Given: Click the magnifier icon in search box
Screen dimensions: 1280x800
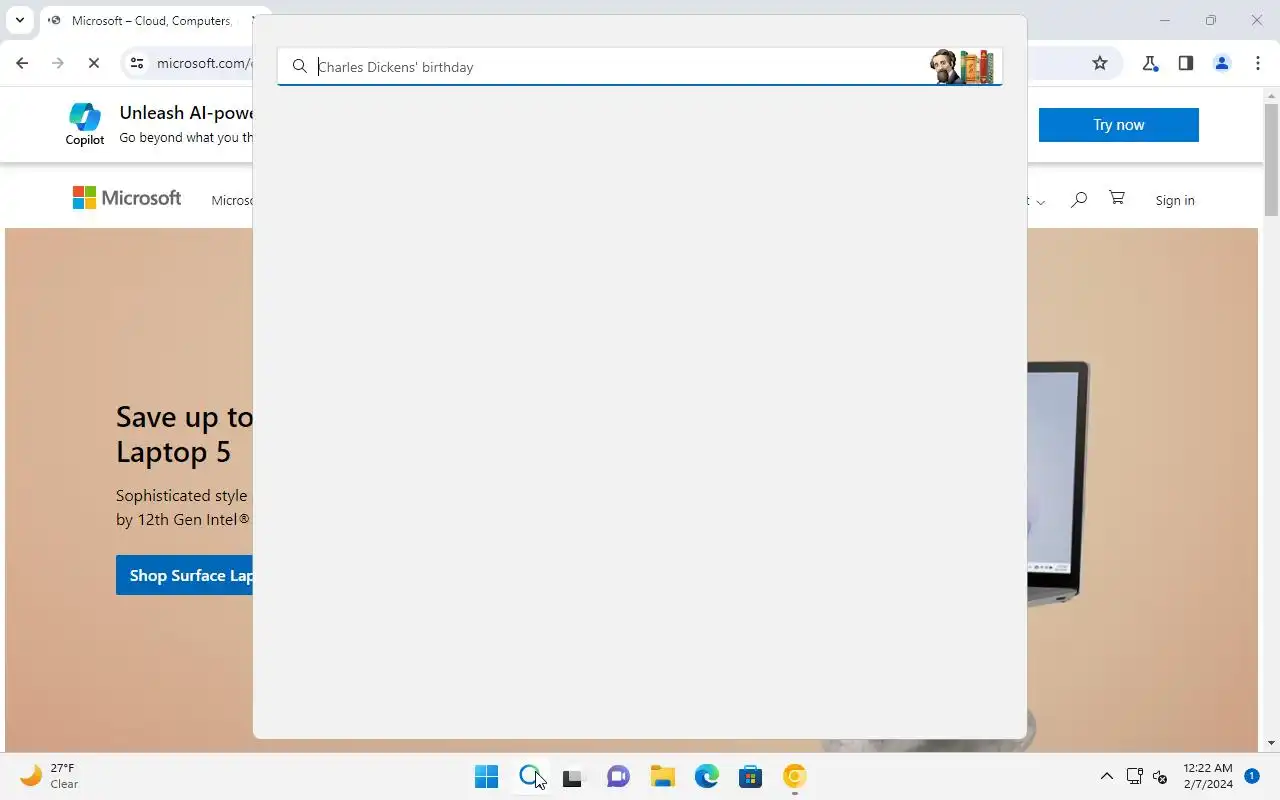Looking at the screenshot, I should tap(299, 67).
